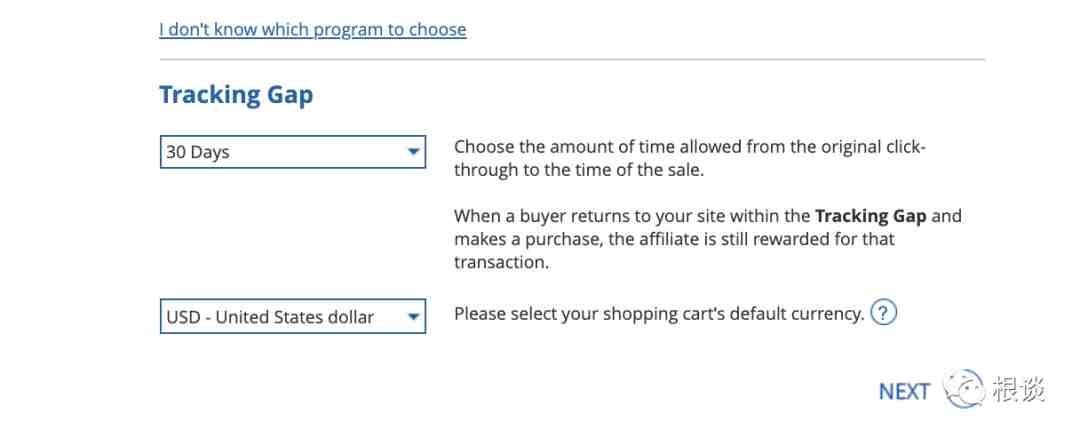Click the Tracking Gap section heading

coord(236,94)
